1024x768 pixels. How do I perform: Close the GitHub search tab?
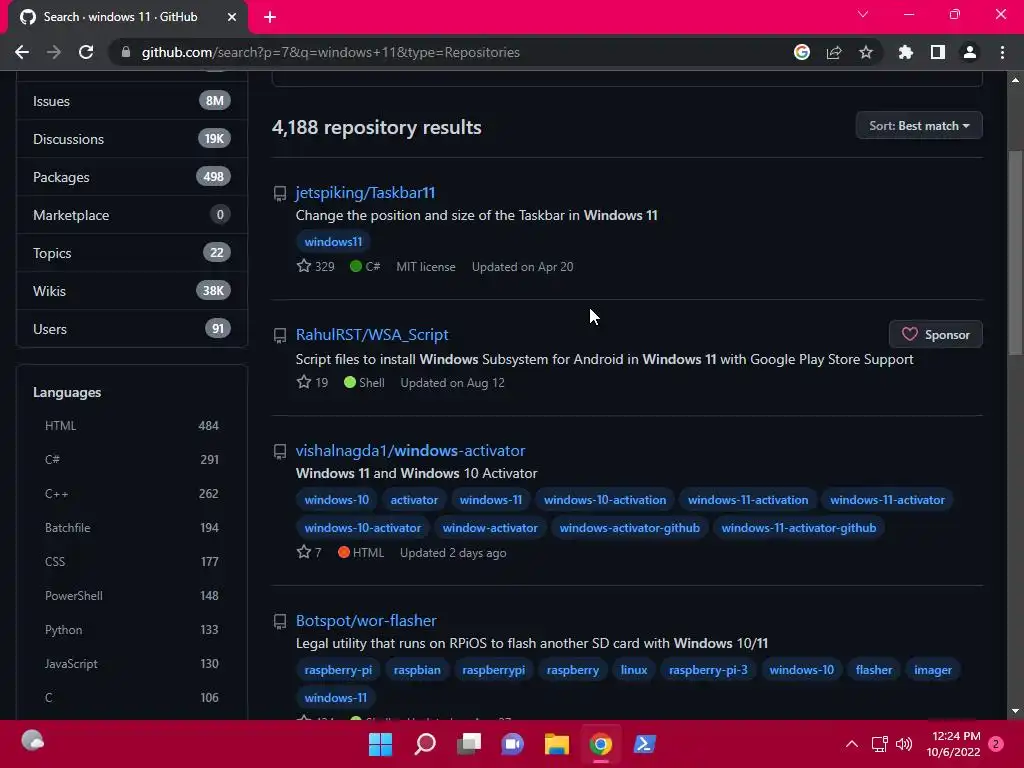point(232,17)
